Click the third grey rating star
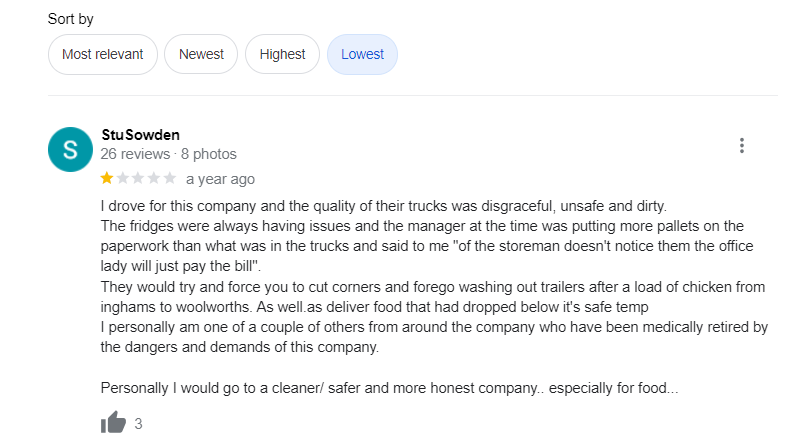The image size is (786, 437). (x=139, y=179)
